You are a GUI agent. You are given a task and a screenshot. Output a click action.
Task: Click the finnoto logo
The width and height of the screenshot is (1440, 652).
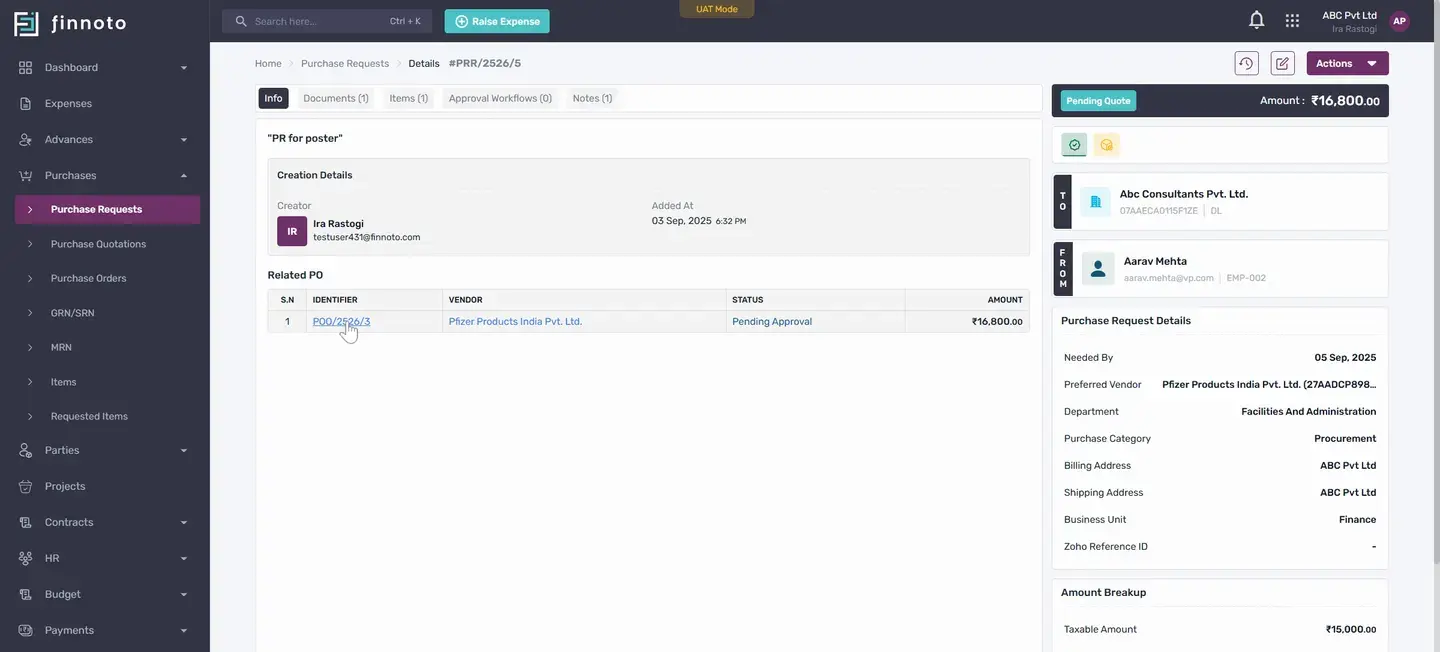pos(70,23)
